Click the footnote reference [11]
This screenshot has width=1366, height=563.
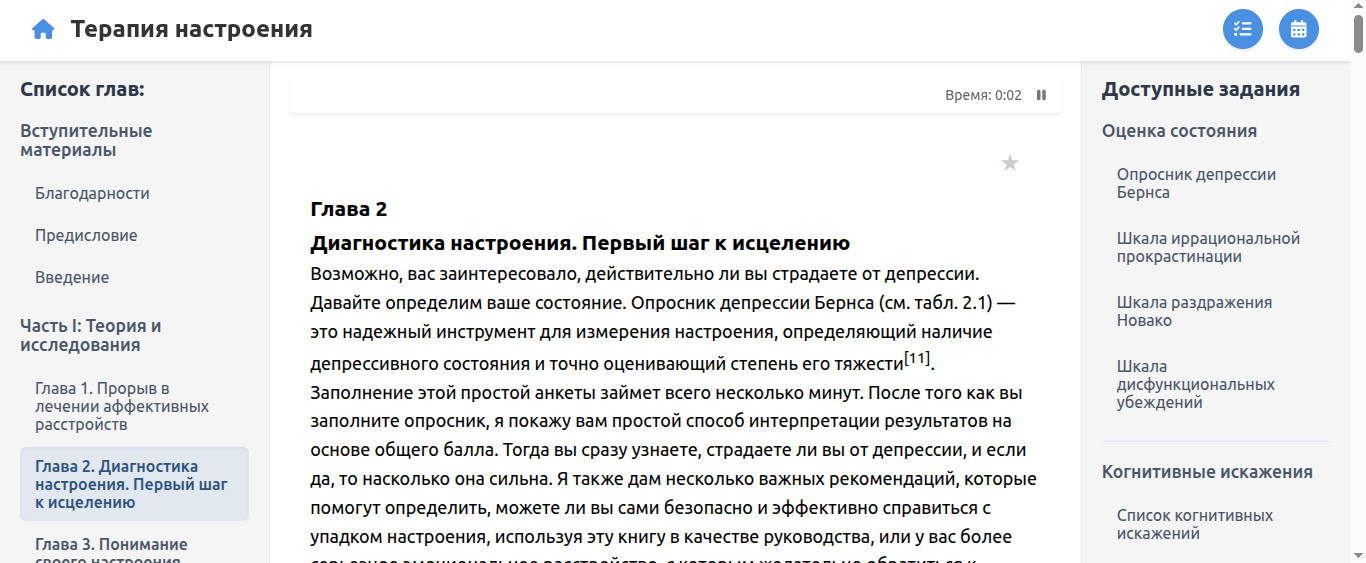coord(917,357)
